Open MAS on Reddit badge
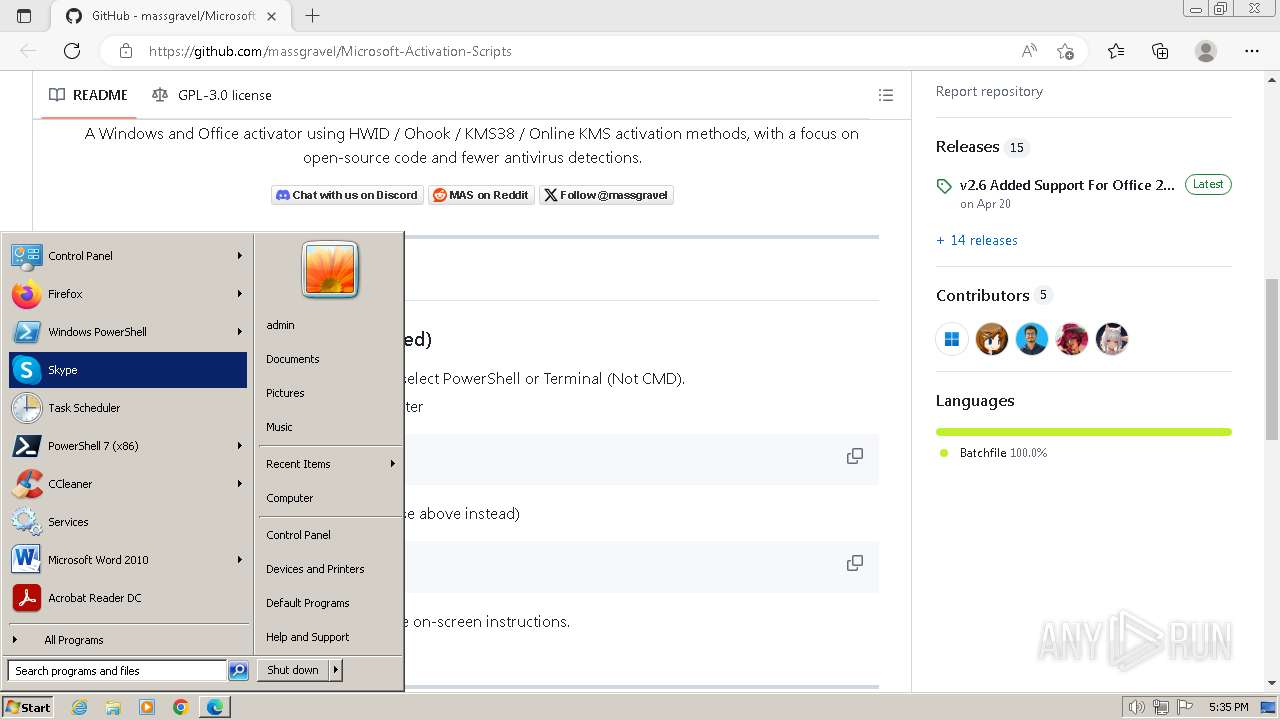Viewport: 1280px width, 720px height. [481, 195]
